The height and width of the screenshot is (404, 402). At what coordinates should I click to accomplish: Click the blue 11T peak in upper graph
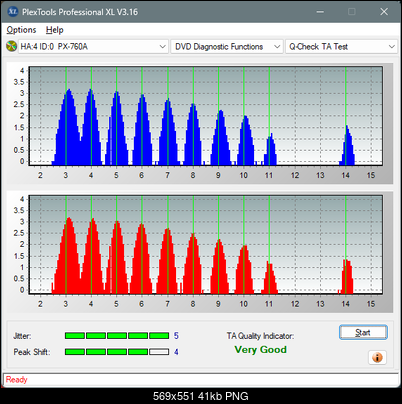pyautogui.click(x=270, y=149)
